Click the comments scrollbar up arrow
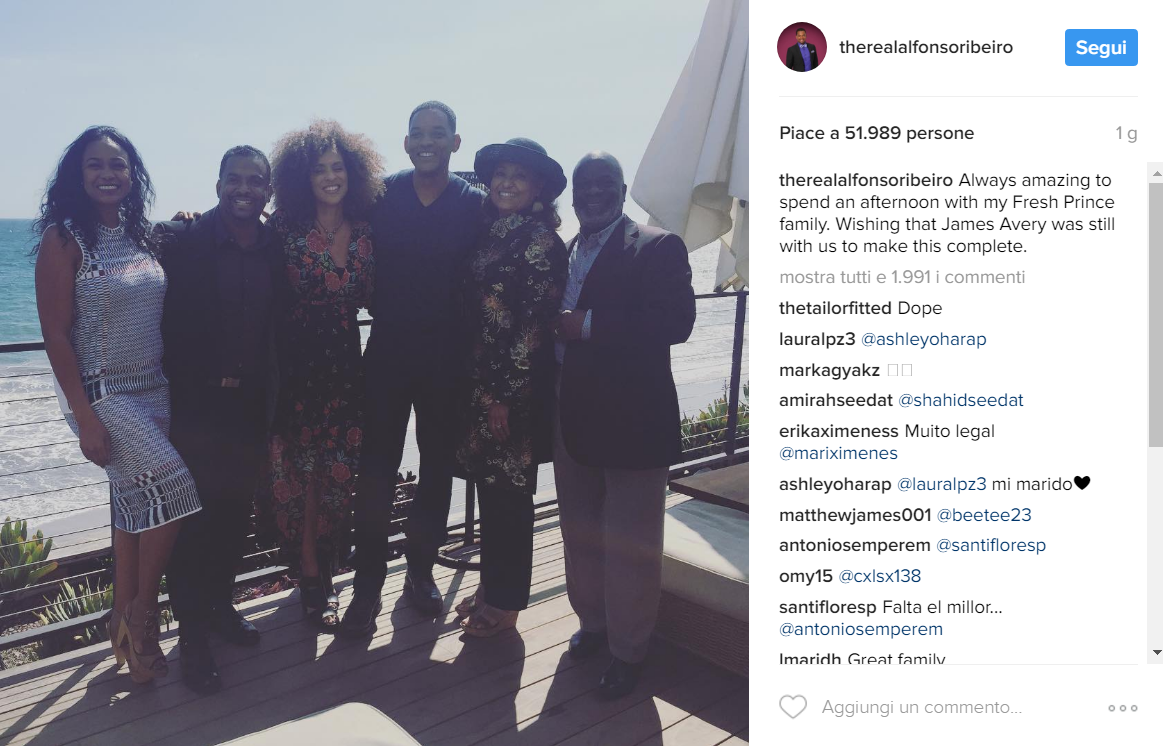 click(x=1156, y=173)
